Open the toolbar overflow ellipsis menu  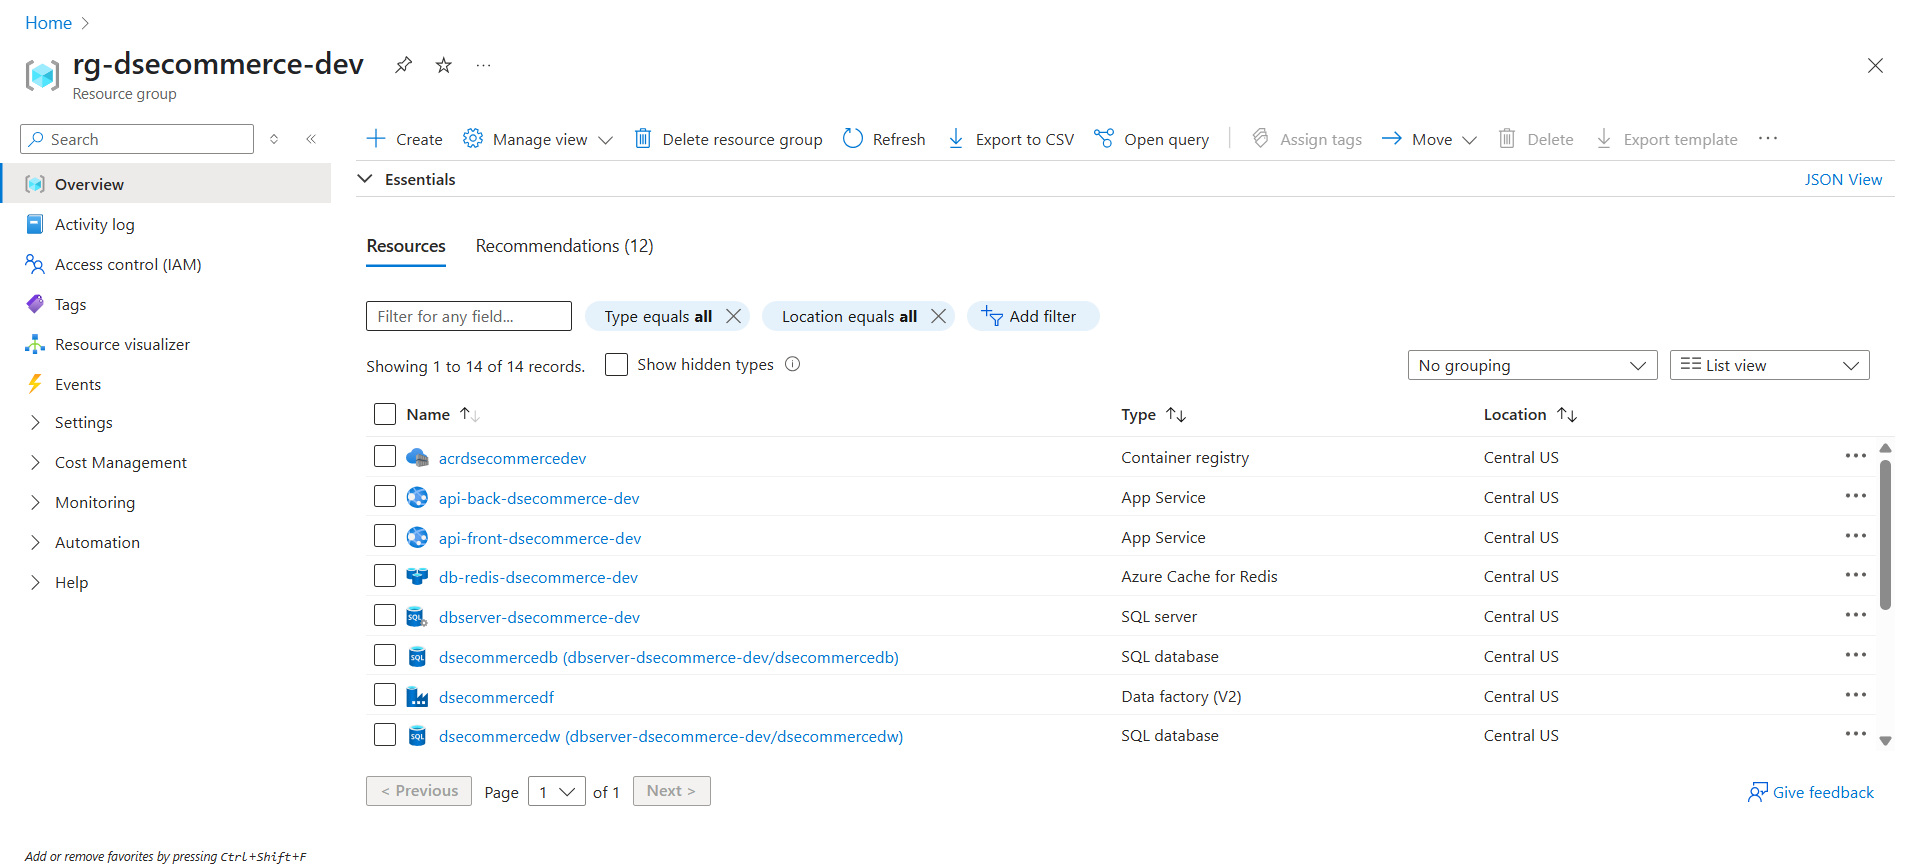pyautogui.click(x=1768, y=138)
